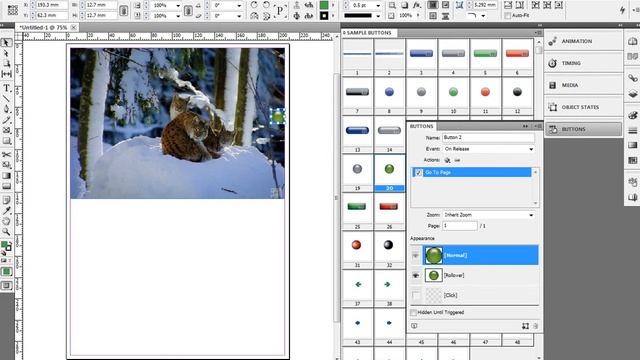Click the Buttons panel entry in dock
Screen dimensions: 640x360
click(x=584, y=129)
